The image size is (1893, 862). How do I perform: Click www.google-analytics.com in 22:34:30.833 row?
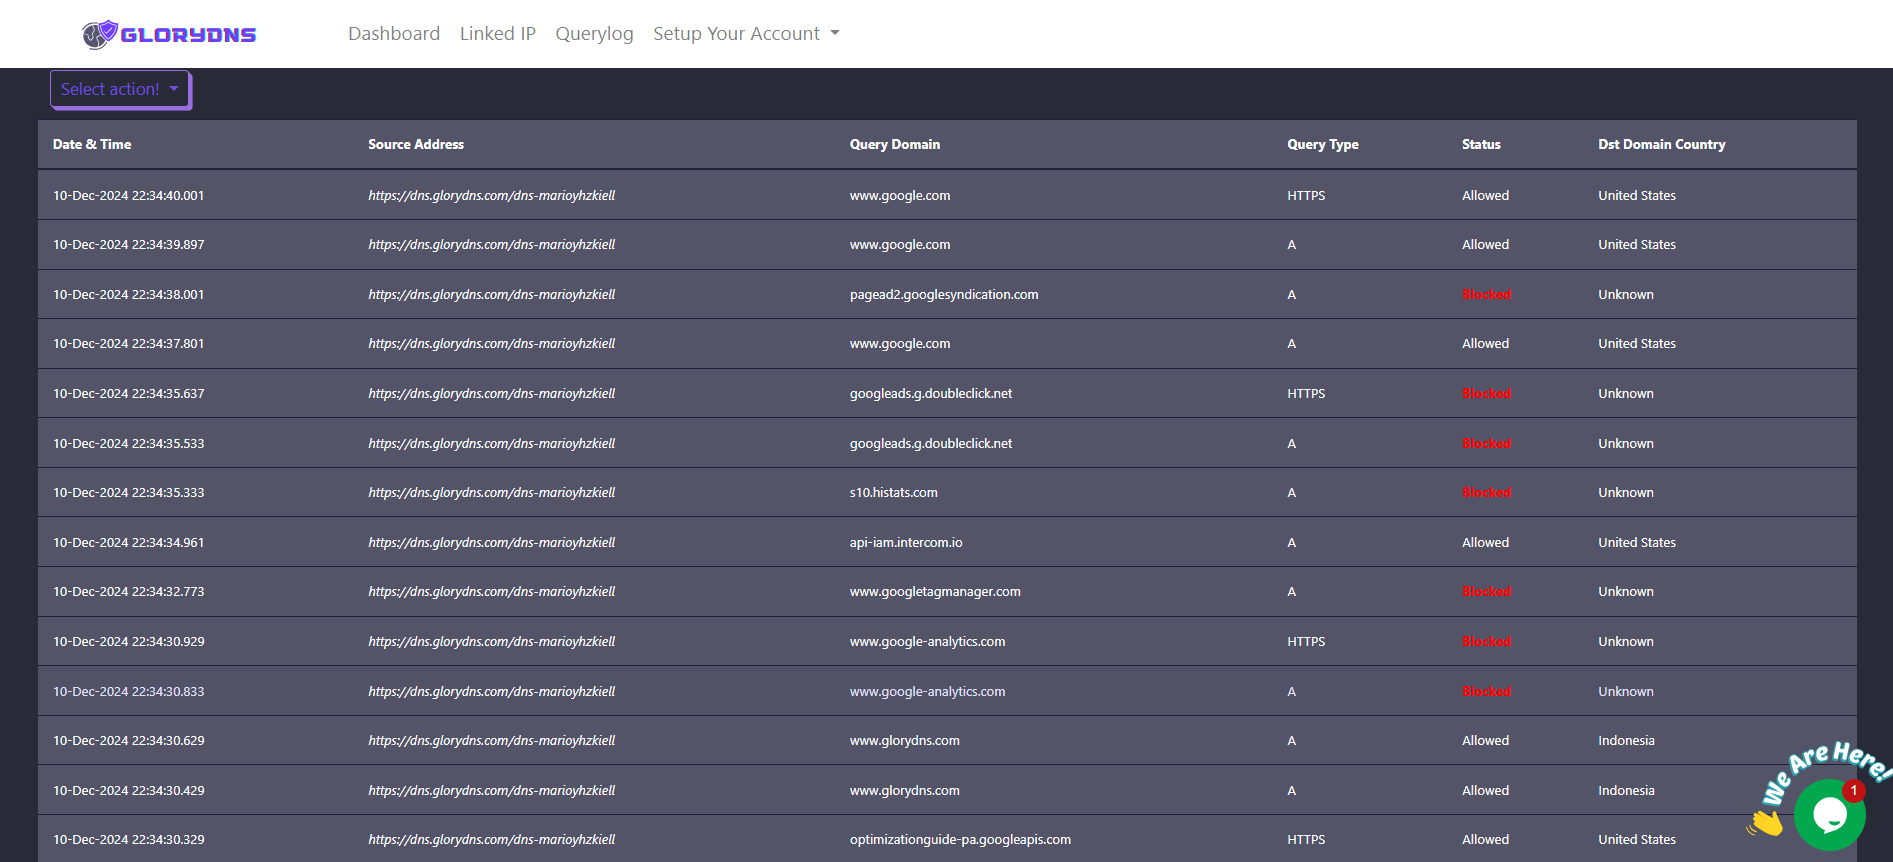click(x=928, y=692)
